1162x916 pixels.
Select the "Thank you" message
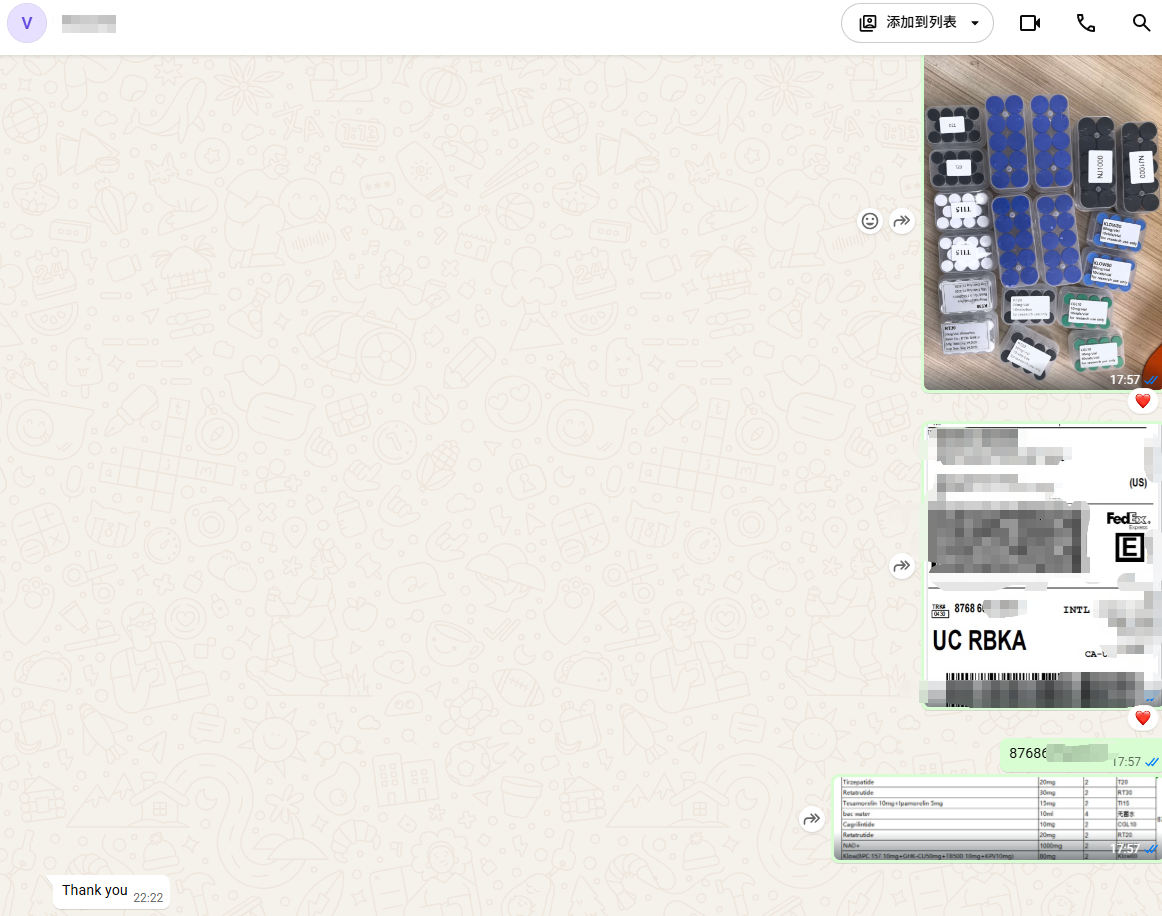[112, 892]
